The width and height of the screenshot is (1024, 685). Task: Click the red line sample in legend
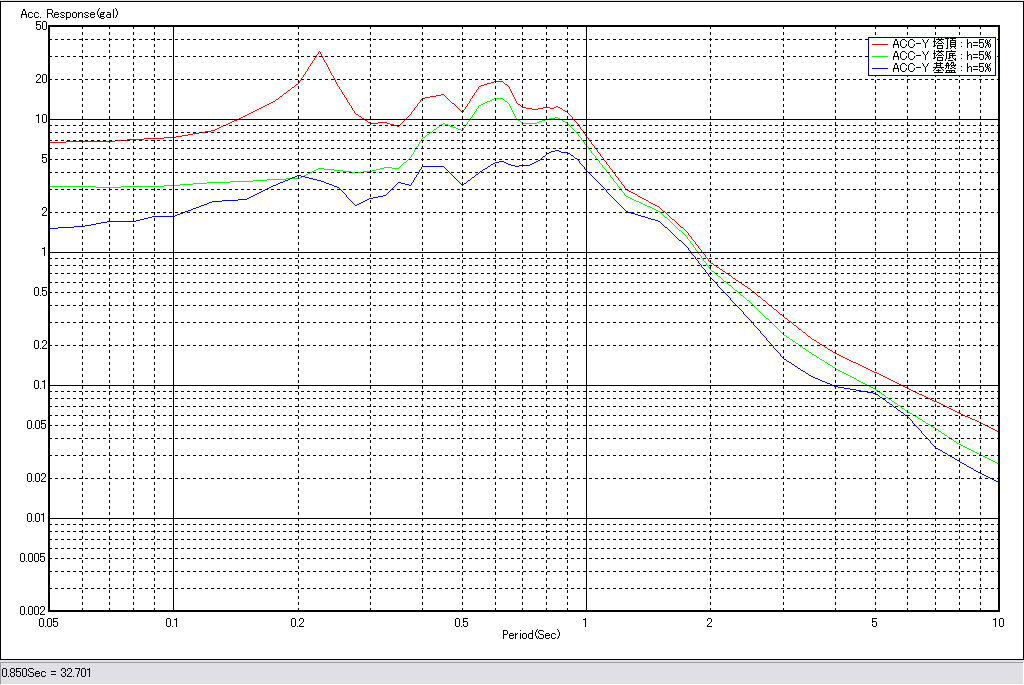879,44
